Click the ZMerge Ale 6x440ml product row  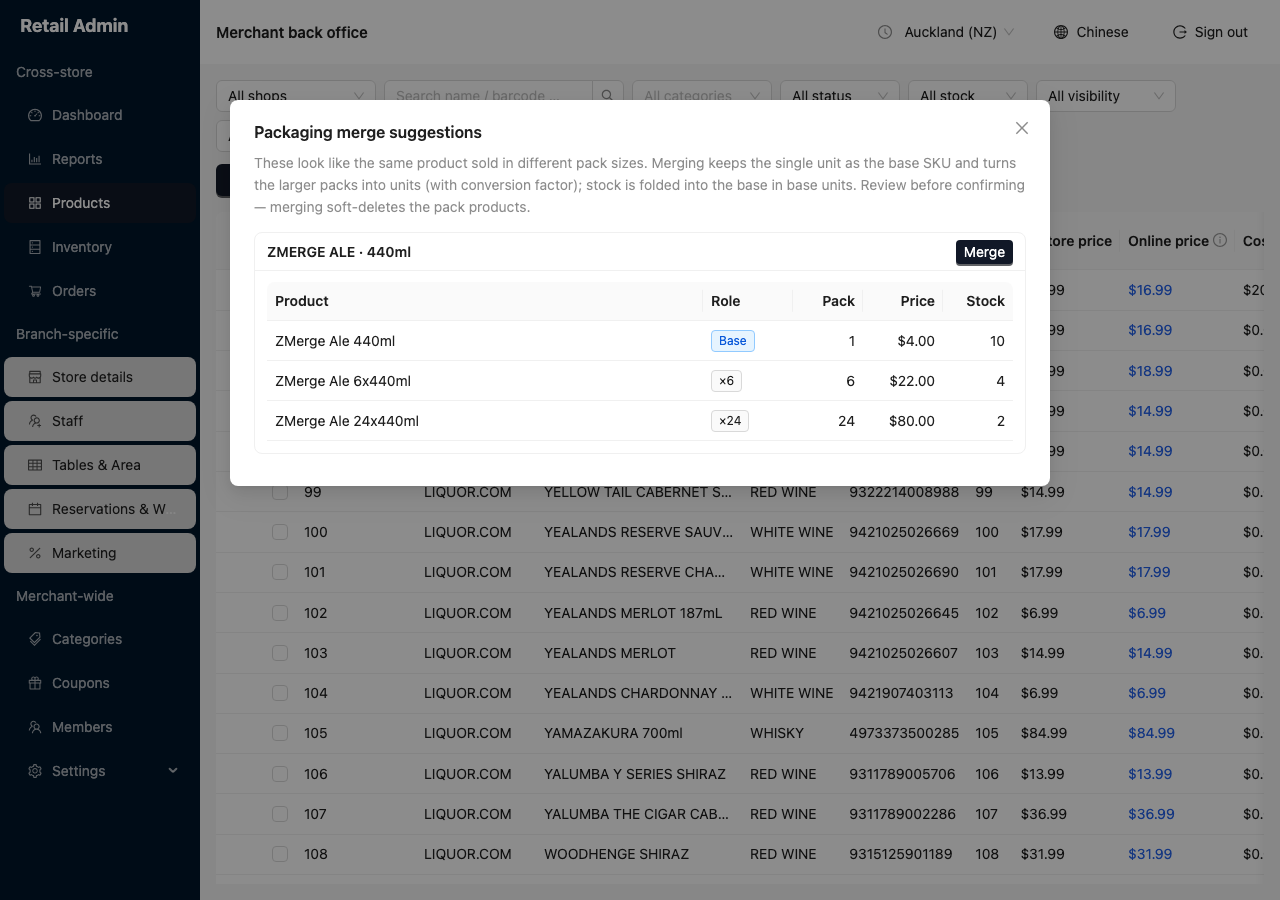(x=640, y=381)
